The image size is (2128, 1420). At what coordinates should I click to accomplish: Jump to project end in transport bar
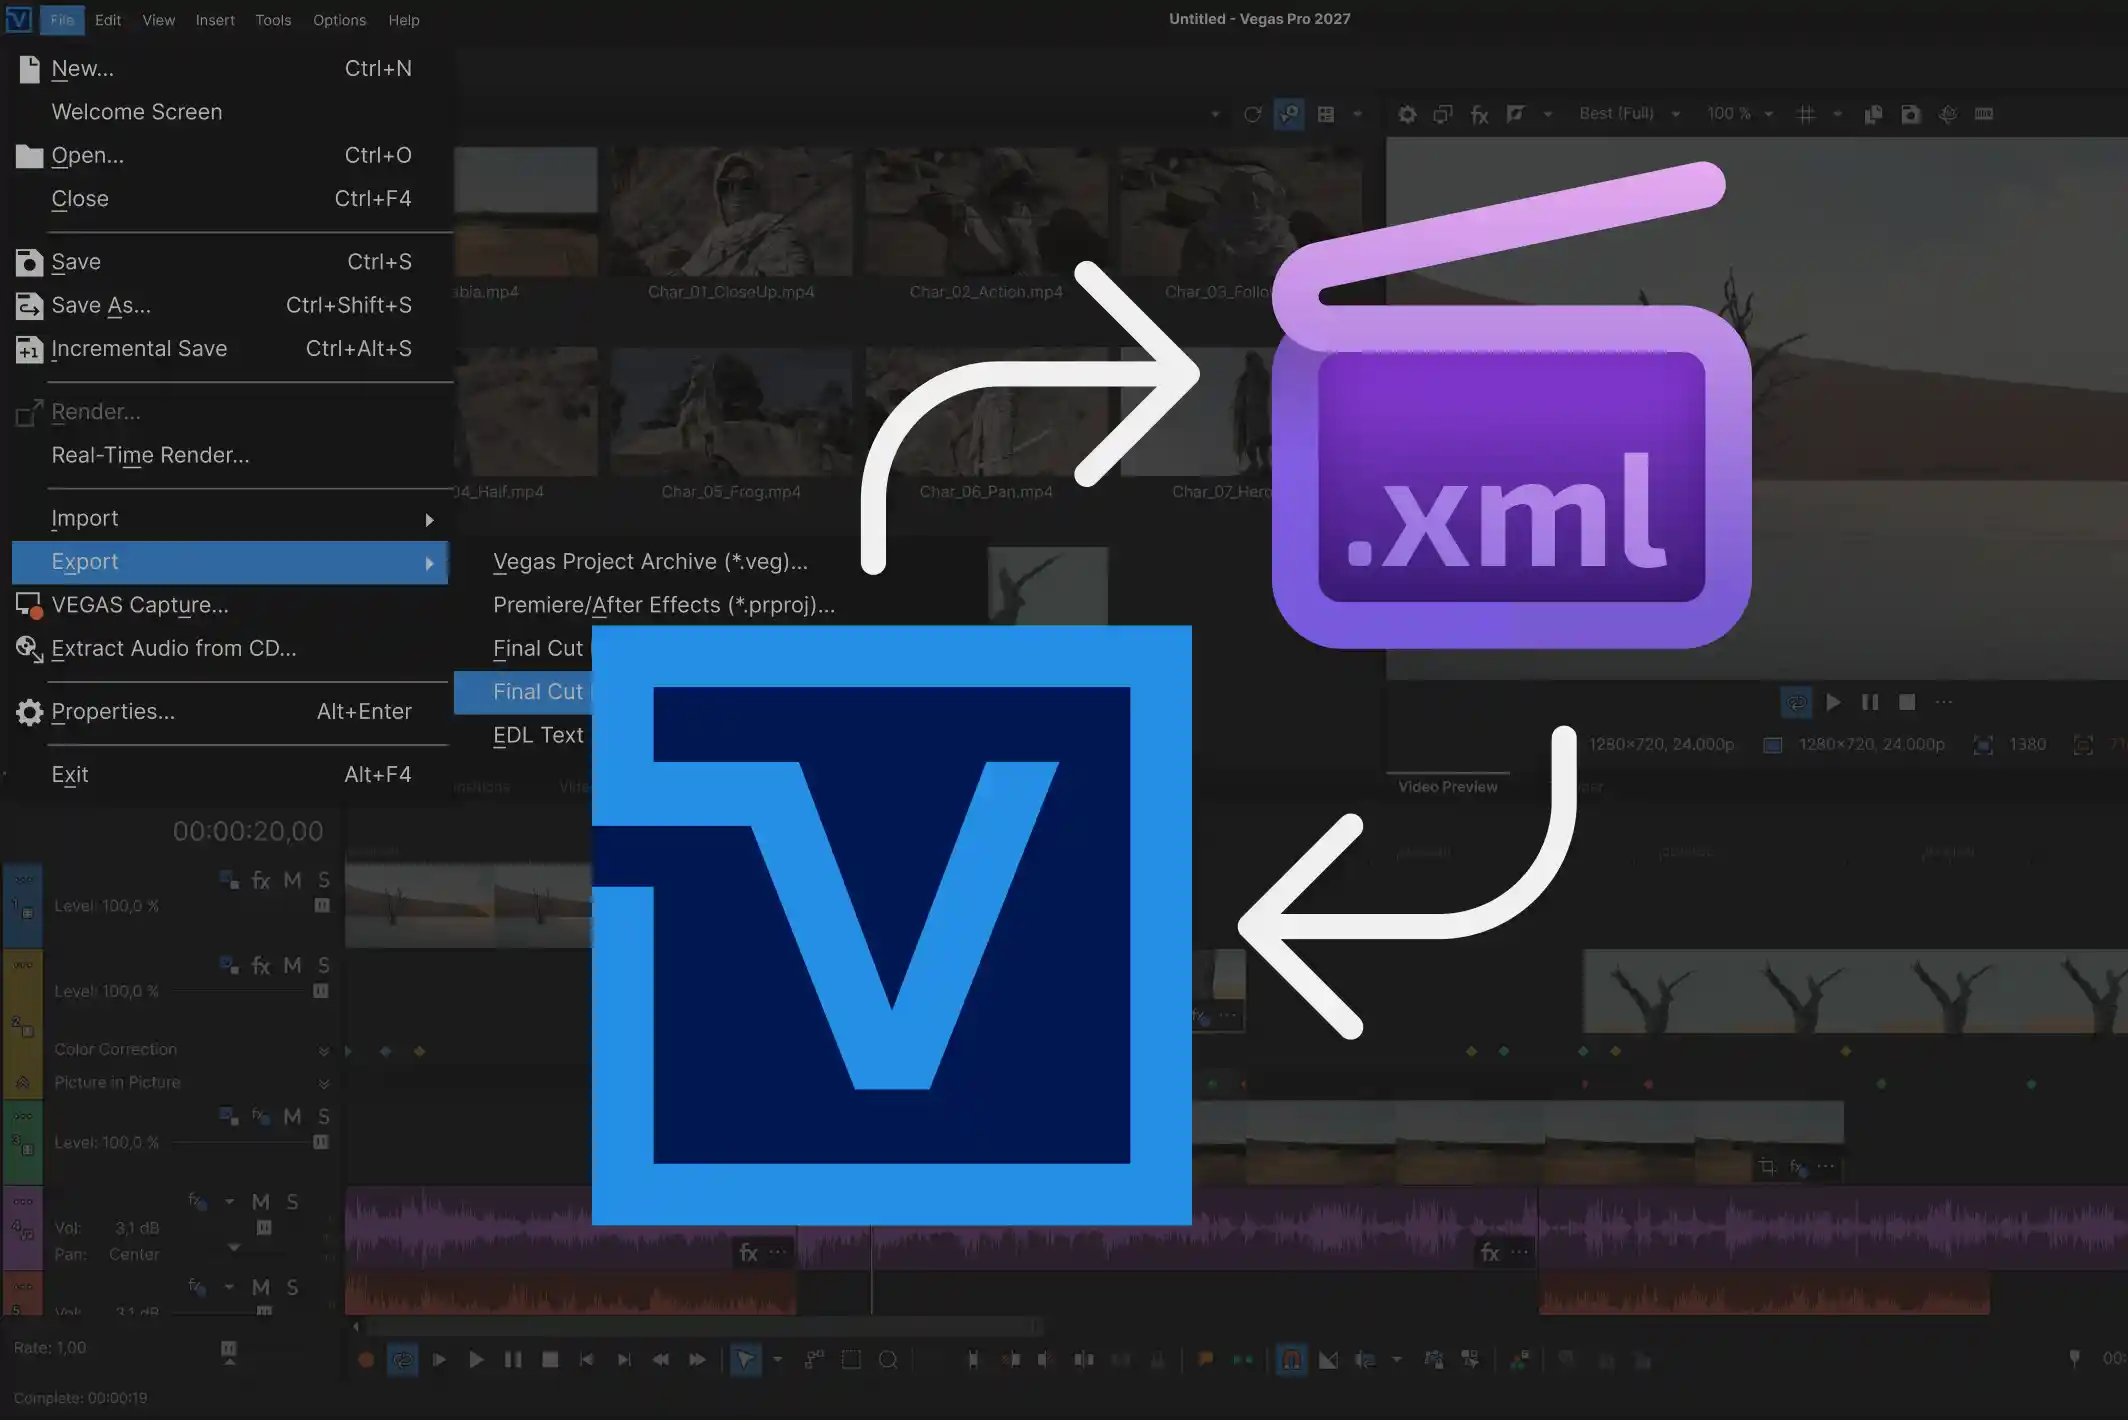click(624, 1360)
